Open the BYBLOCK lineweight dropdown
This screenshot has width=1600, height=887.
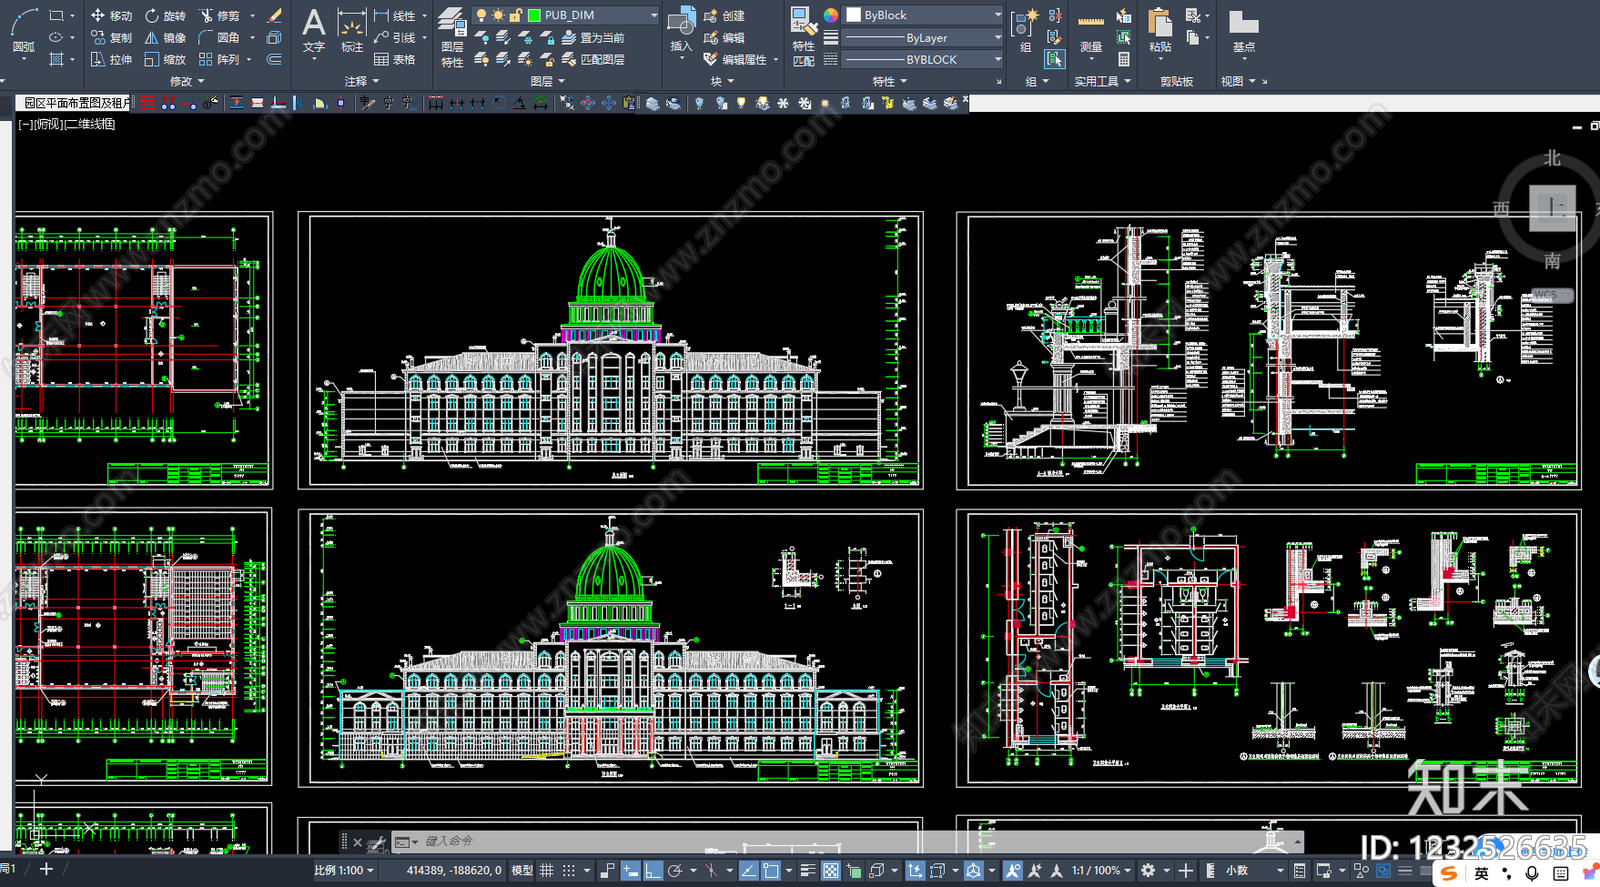tap(923, 60)
